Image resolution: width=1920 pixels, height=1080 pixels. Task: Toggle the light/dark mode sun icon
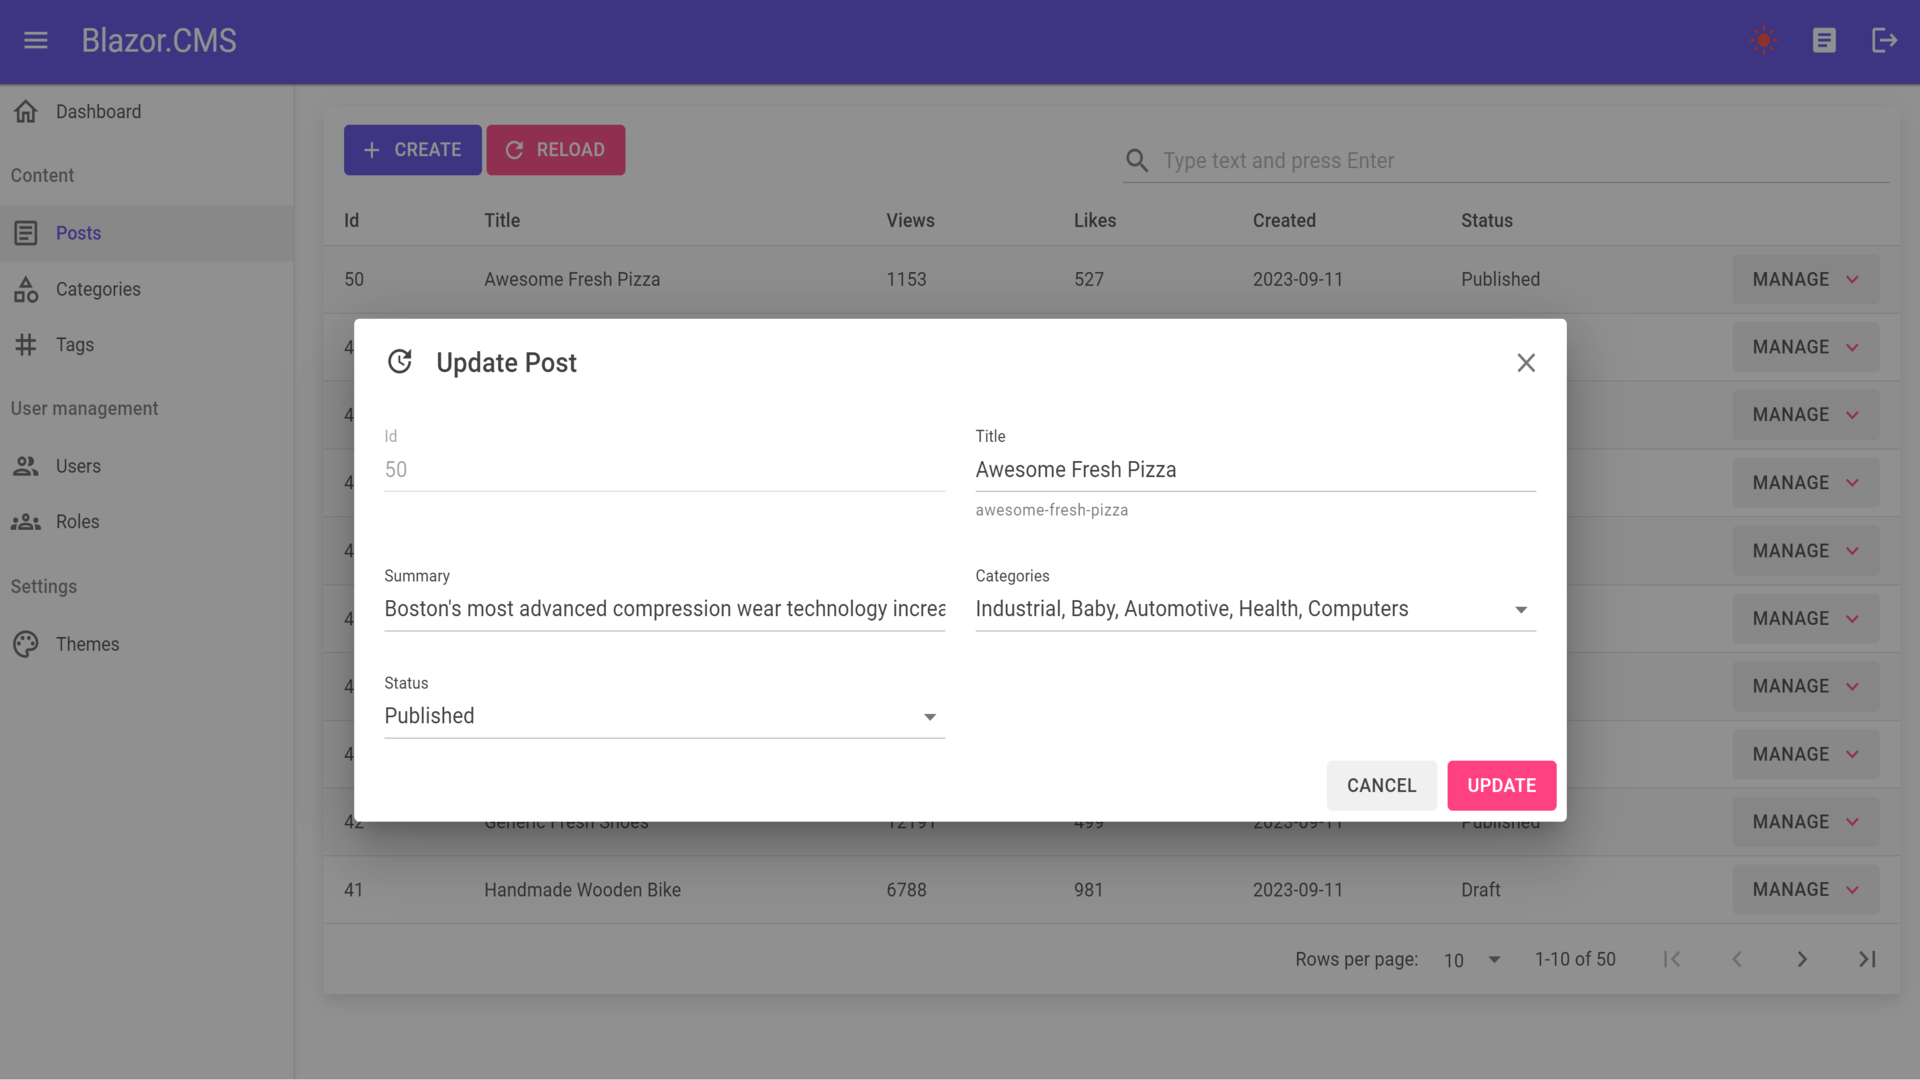(1763, 40)
